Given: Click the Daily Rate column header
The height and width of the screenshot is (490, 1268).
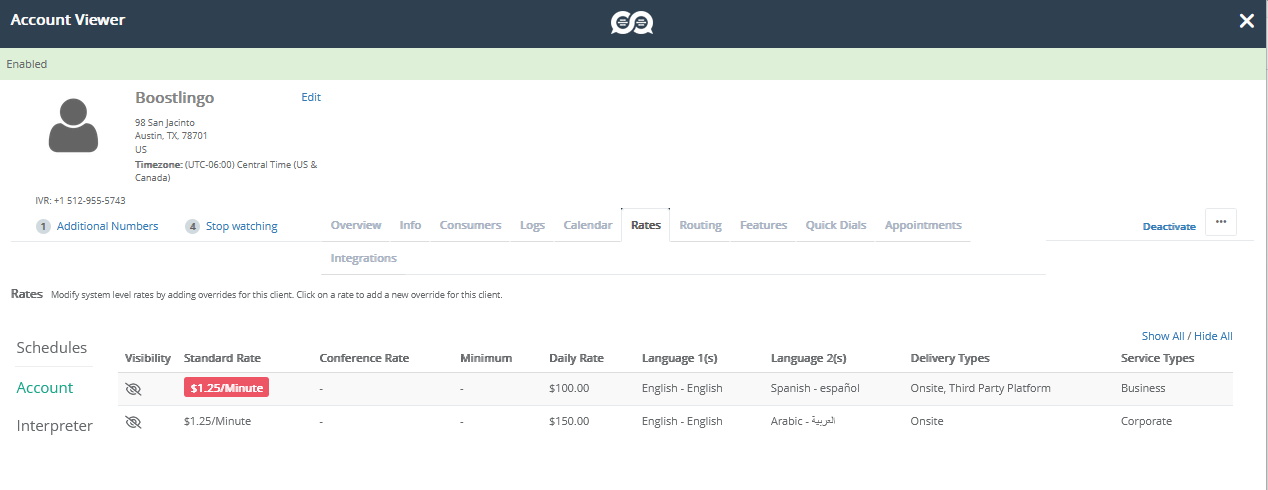Looking at the screenshot, I should pos(576,358).
